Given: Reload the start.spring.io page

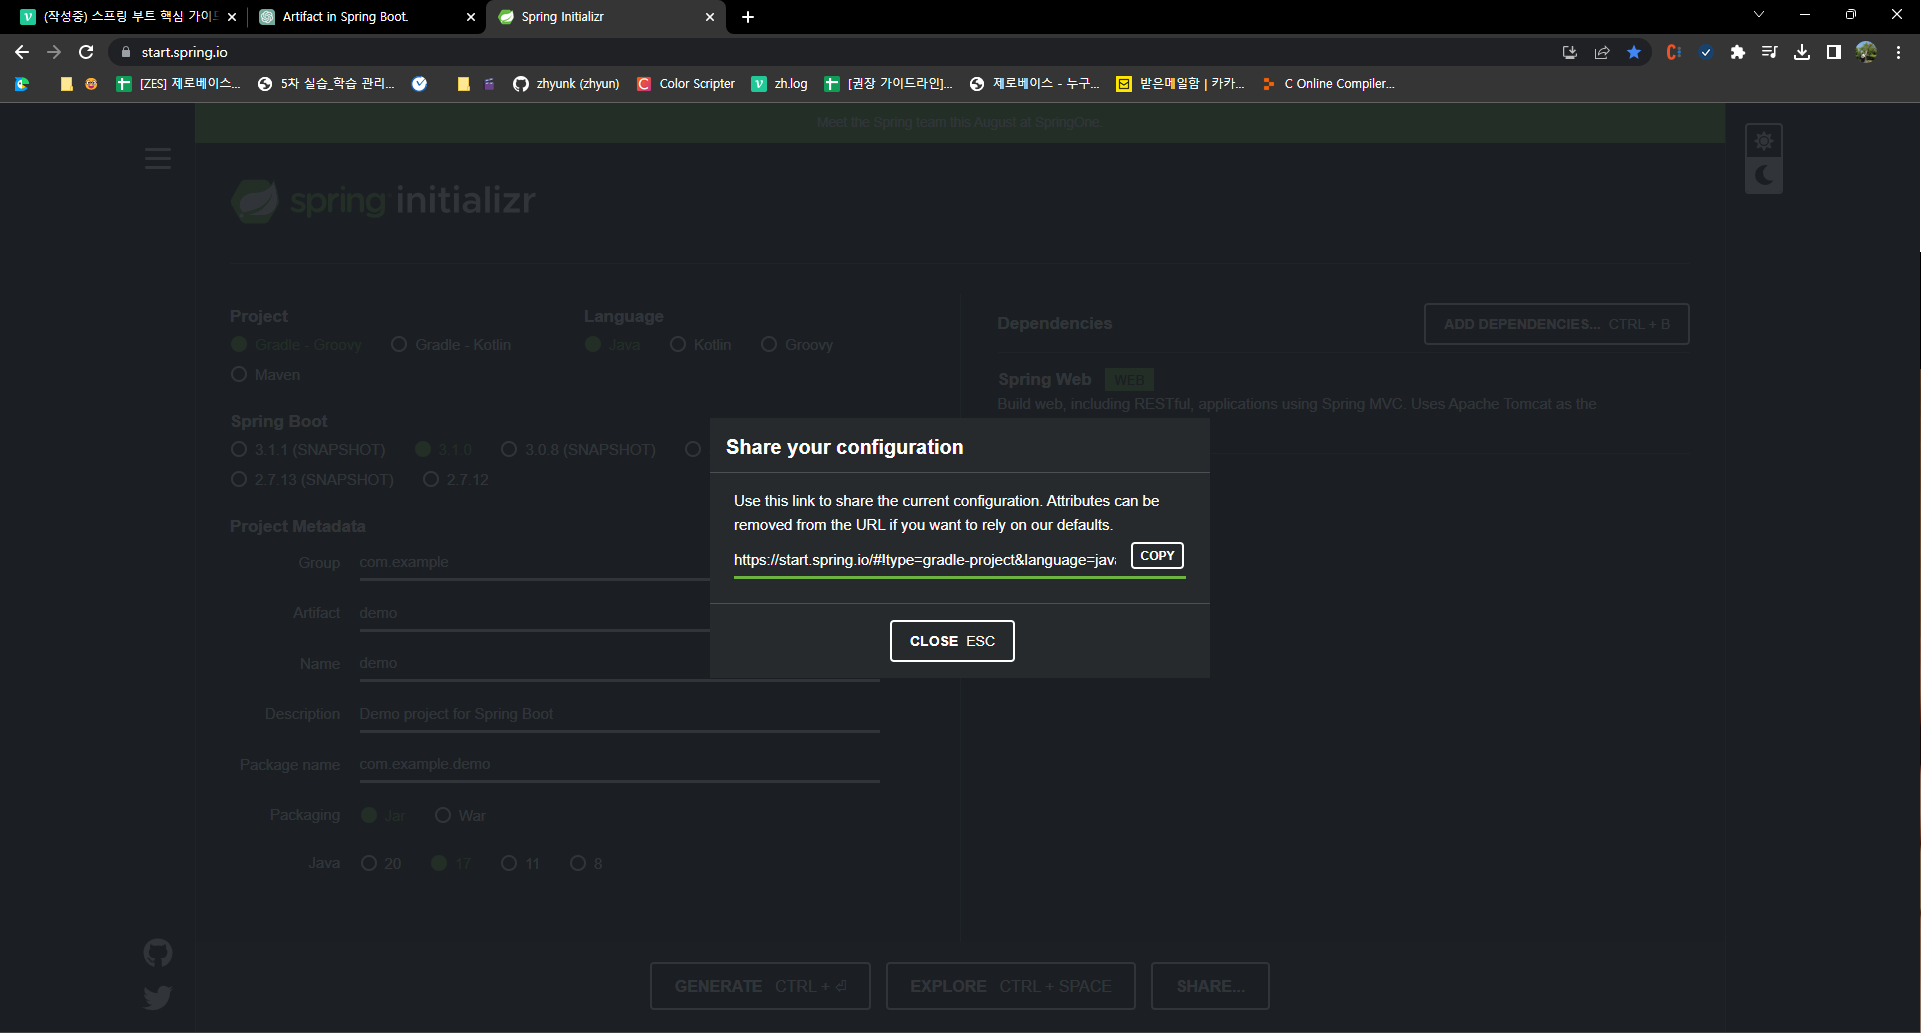Looking at the screenshot, I should (x=86, y=52).
